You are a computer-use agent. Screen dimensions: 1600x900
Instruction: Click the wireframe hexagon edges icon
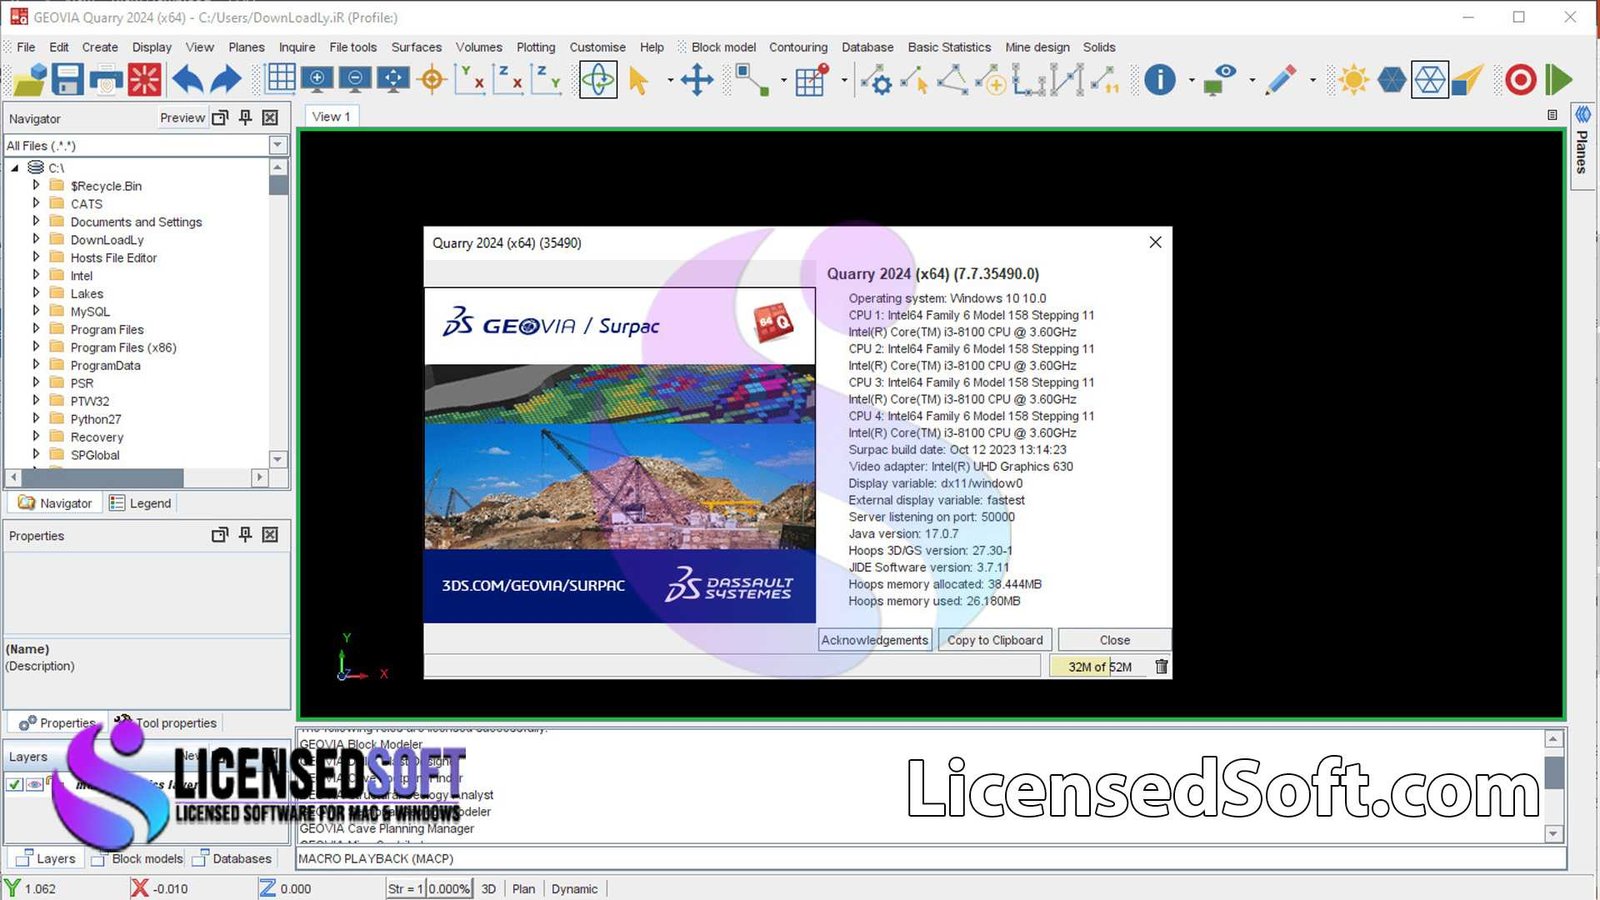click(x=1430, y=80)
